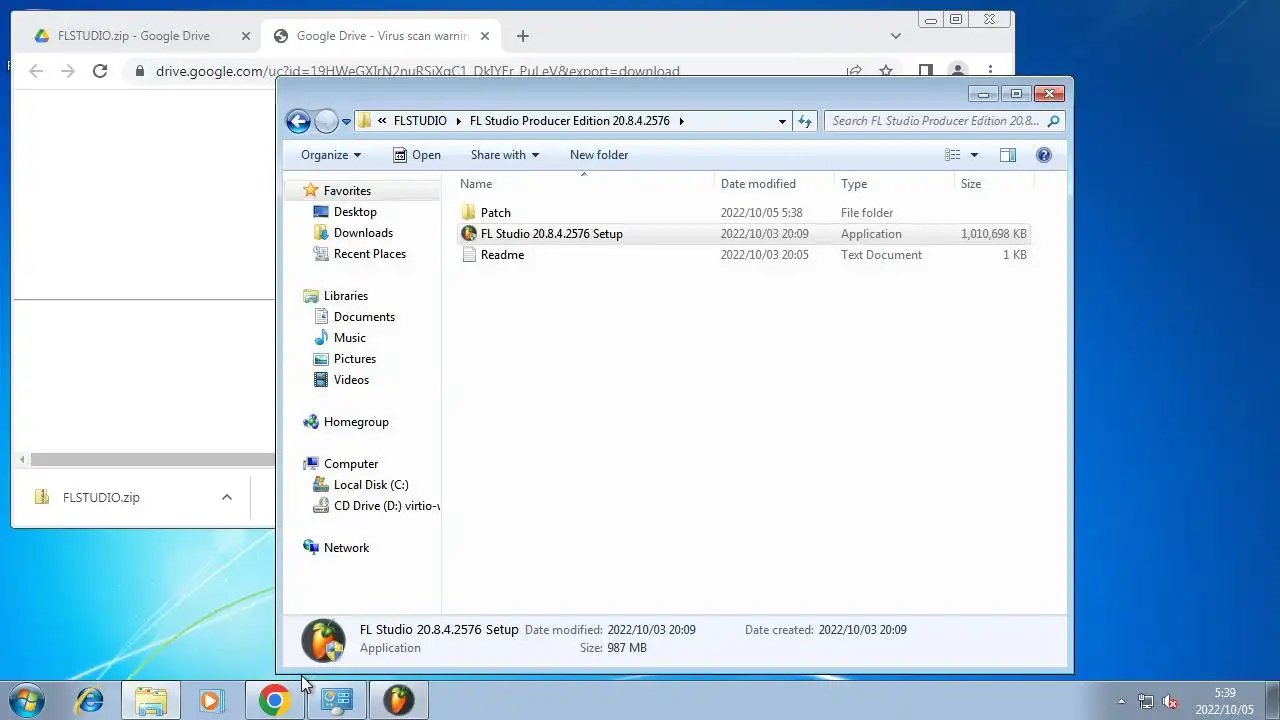Toggle the preview pane
The width and height of the screenshot is (1280, 720).
point(1008,155)
